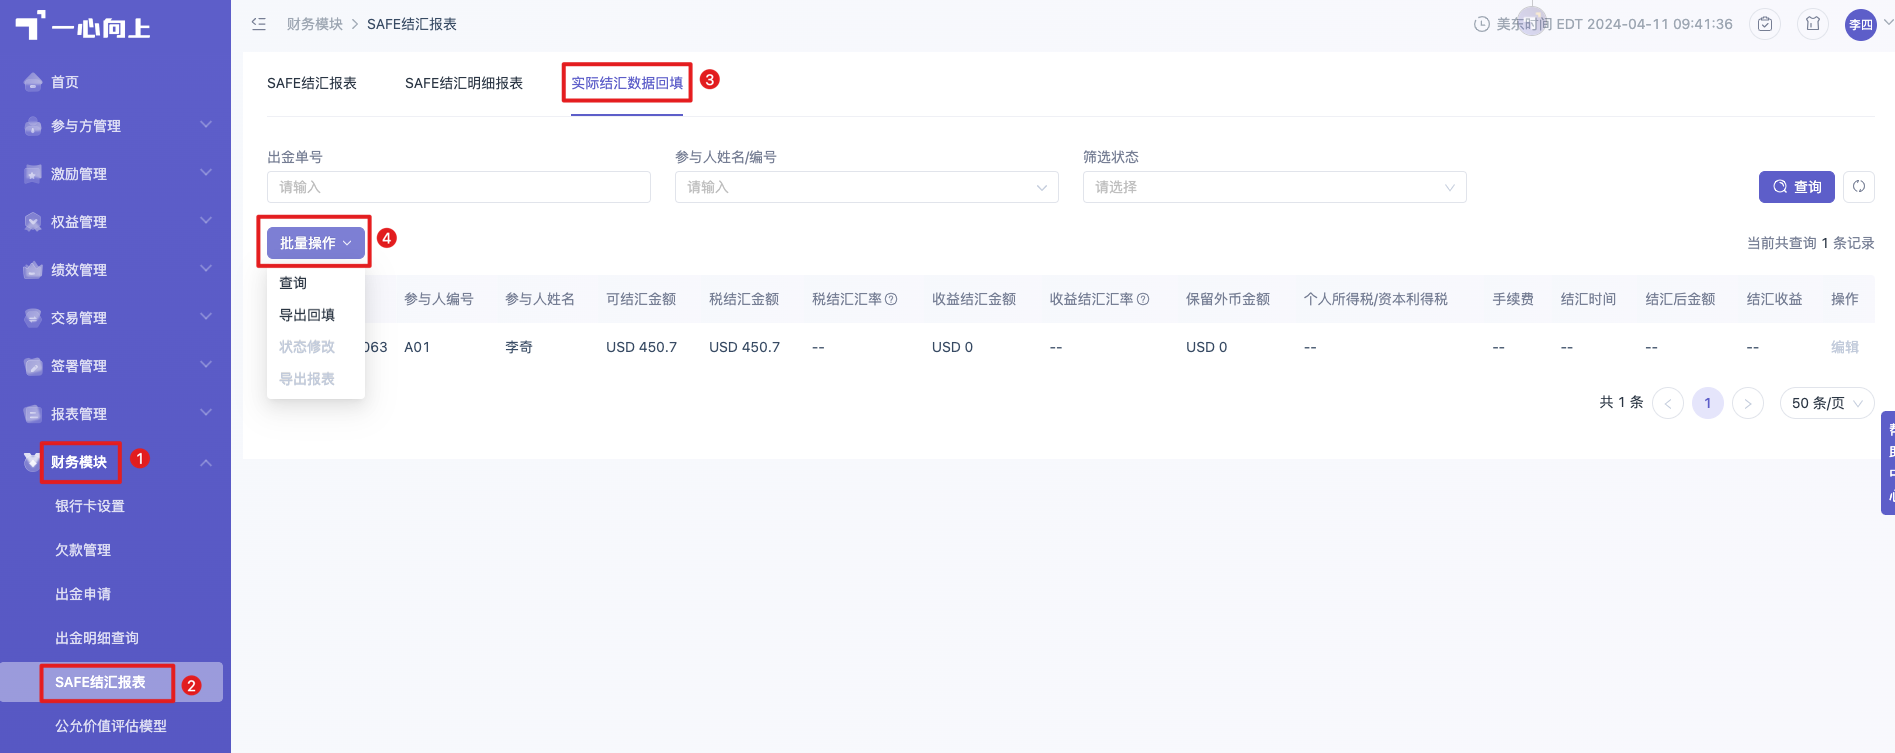The width and height of the screenshot is (1895, 753).
Task: Select the 实际结汇数据回填 tab
Action: pos(627,83)
